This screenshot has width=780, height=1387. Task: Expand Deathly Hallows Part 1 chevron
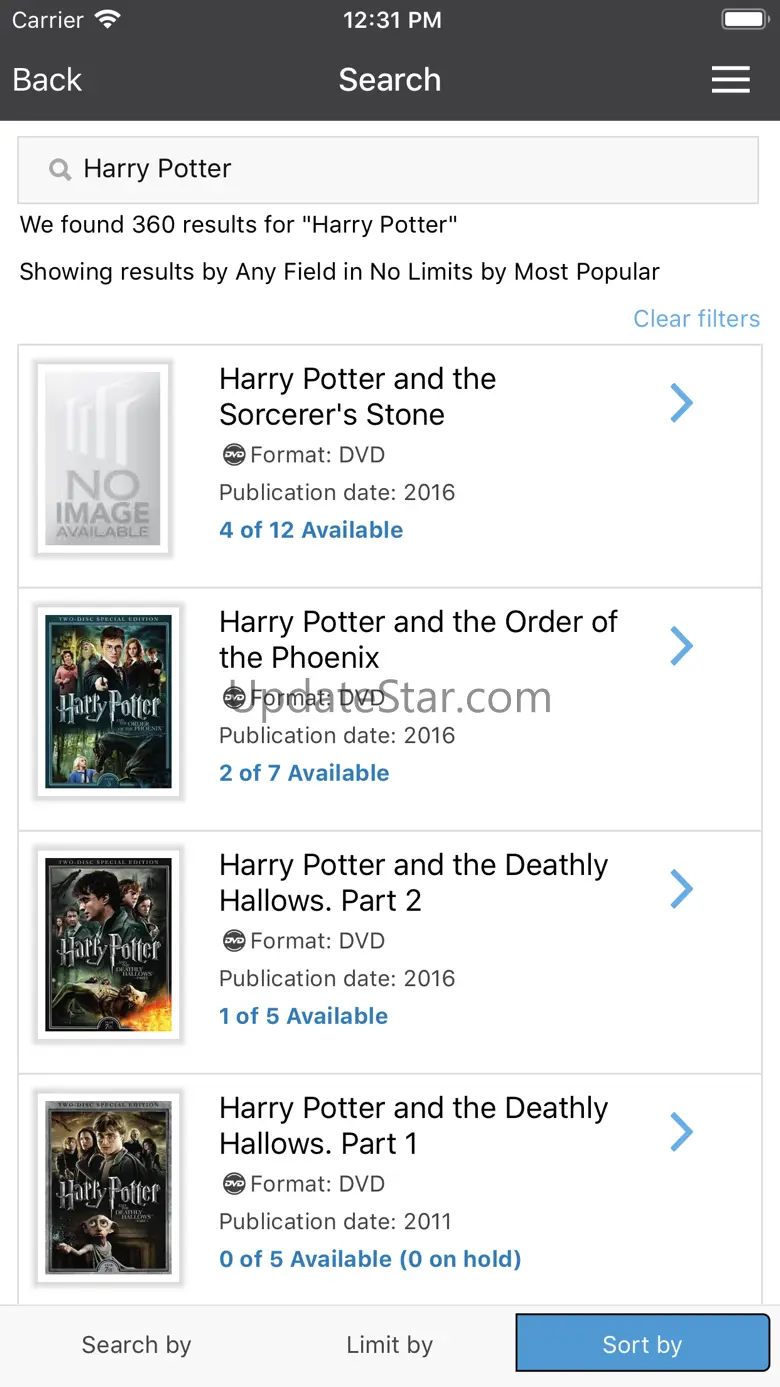[x=681, y=1132]
